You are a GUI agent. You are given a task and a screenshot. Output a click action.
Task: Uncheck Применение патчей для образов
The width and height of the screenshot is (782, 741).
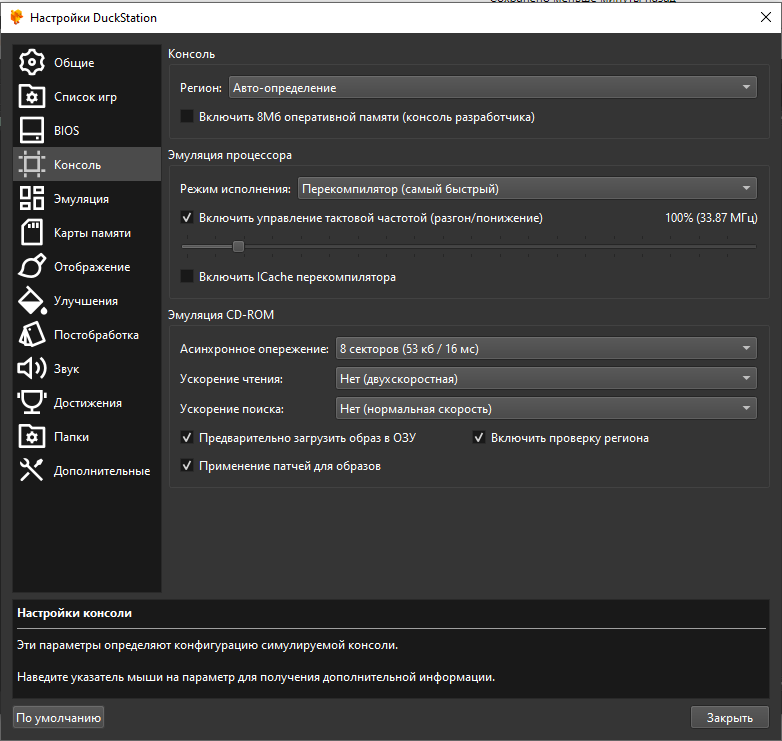click(x=187, y=466)
